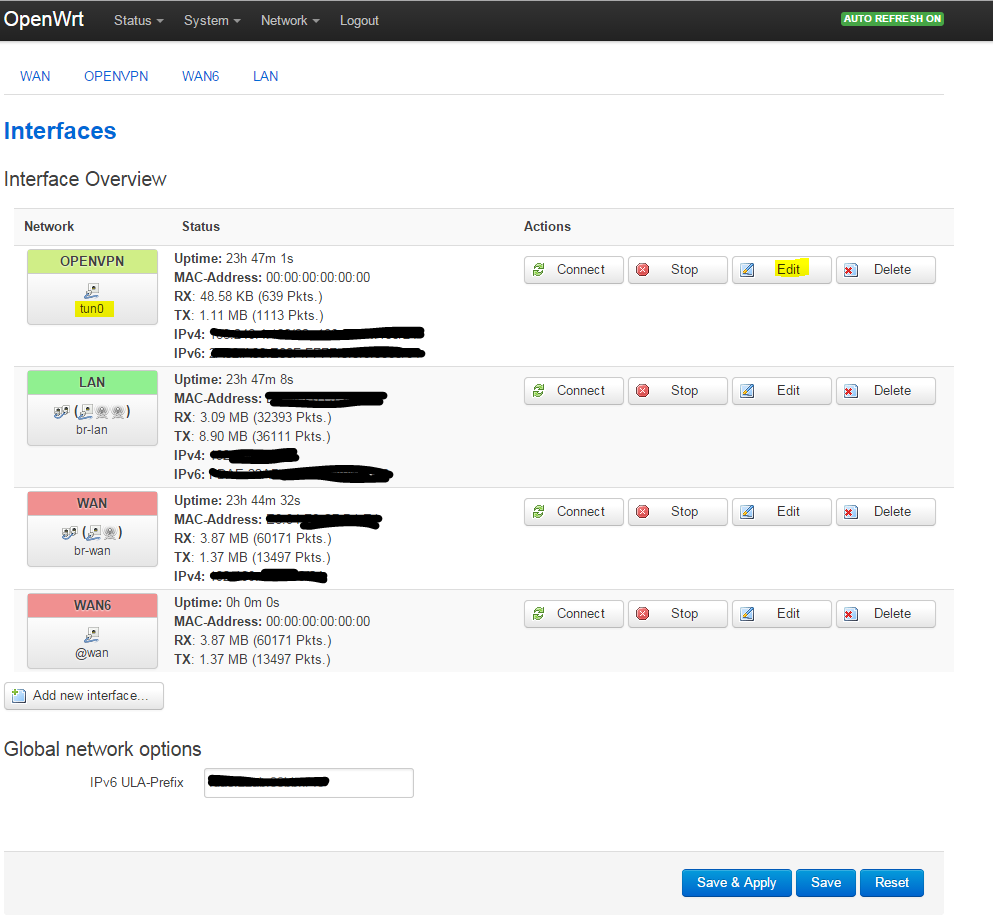Switch to the OPENVPN tab

point(116,76)
